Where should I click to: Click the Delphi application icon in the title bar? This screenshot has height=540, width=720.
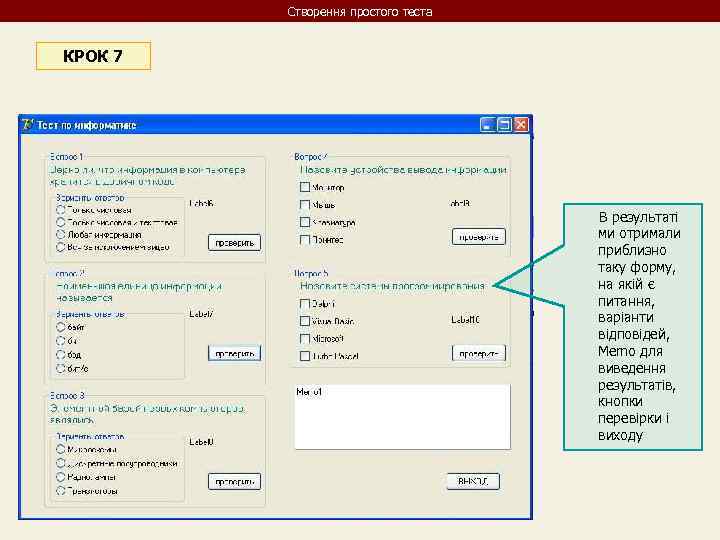(x=28, y=124)
